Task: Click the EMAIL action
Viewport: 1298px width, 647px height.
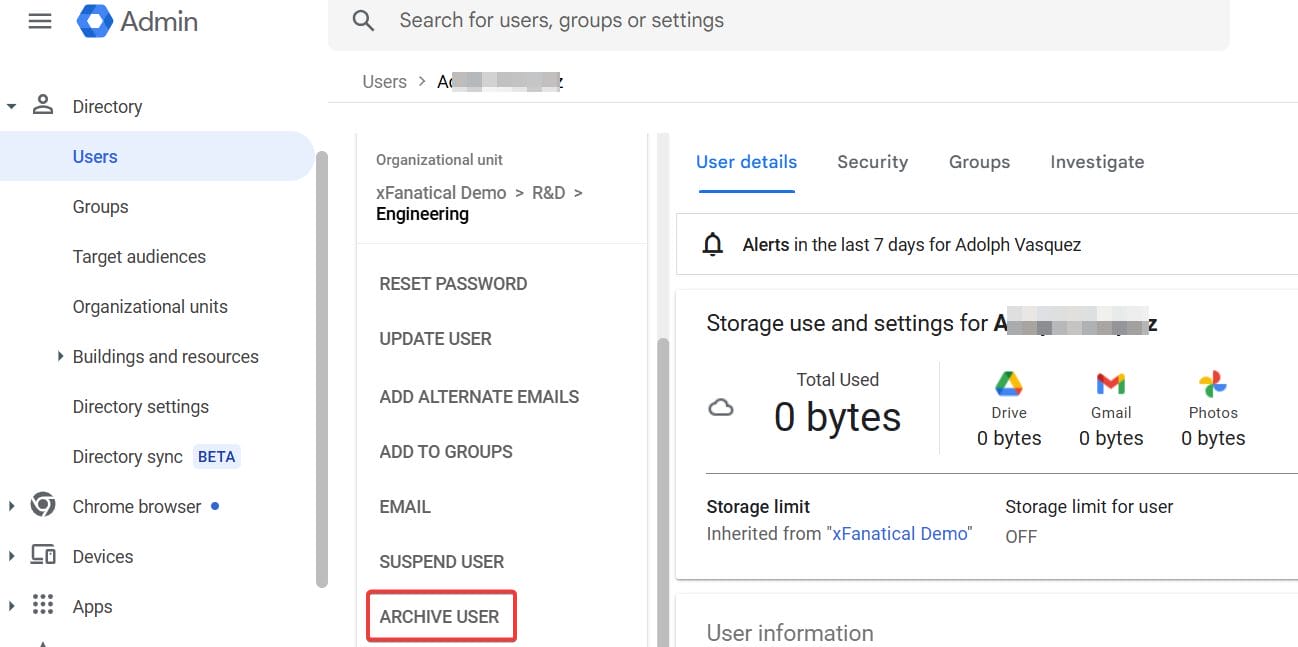Action: click(405, 507)
